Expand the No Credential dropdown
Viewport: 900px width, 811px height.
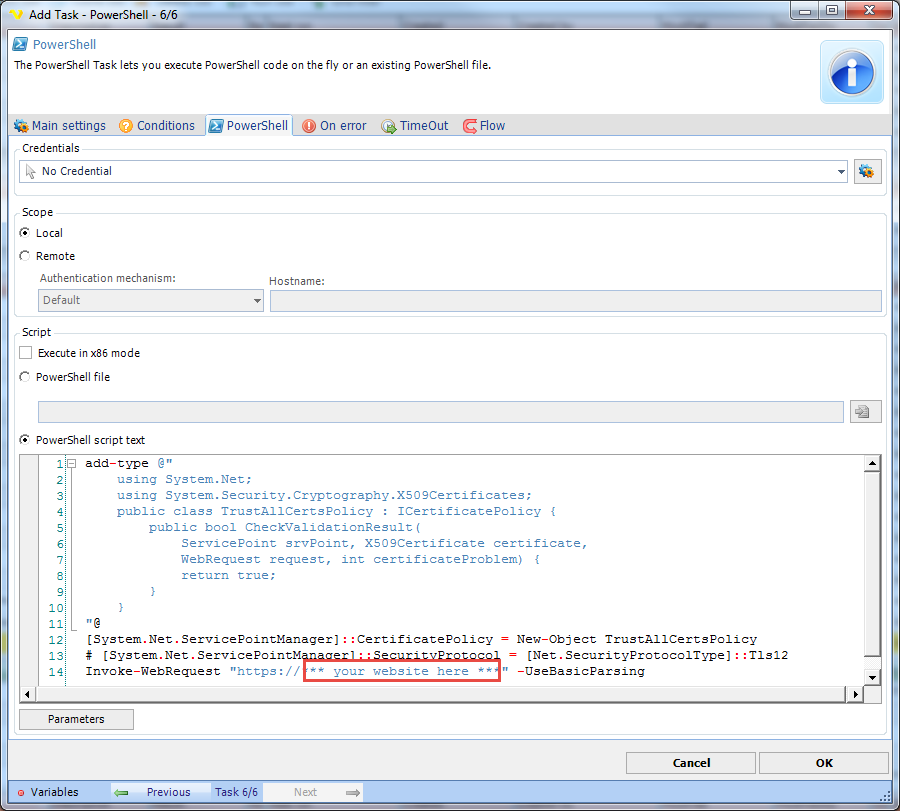[x=840, y=172]
